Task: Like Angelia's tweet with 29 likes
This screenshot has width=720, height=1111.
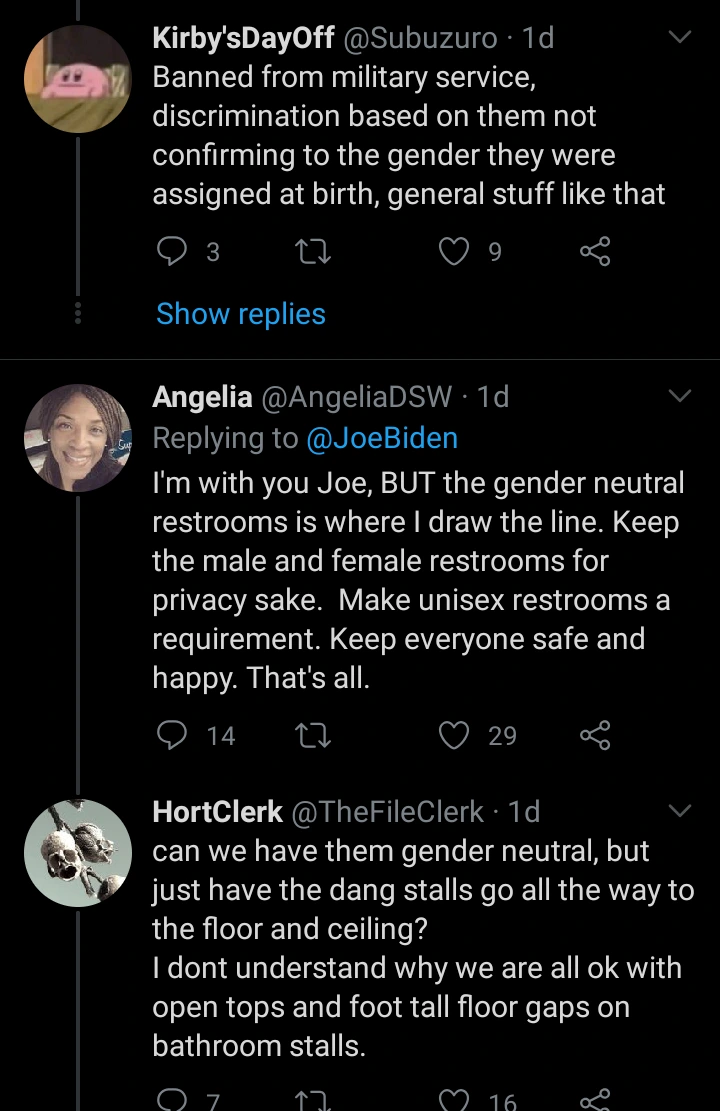Action: pos(455,736)
